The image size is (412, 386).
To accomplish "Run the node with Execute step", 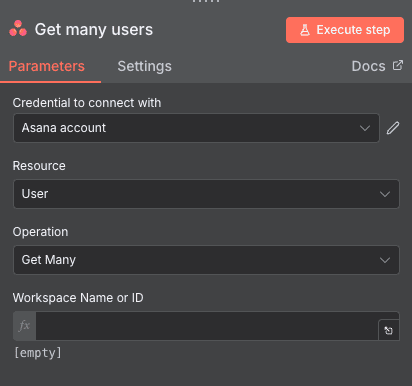I will tap(345, 30).
